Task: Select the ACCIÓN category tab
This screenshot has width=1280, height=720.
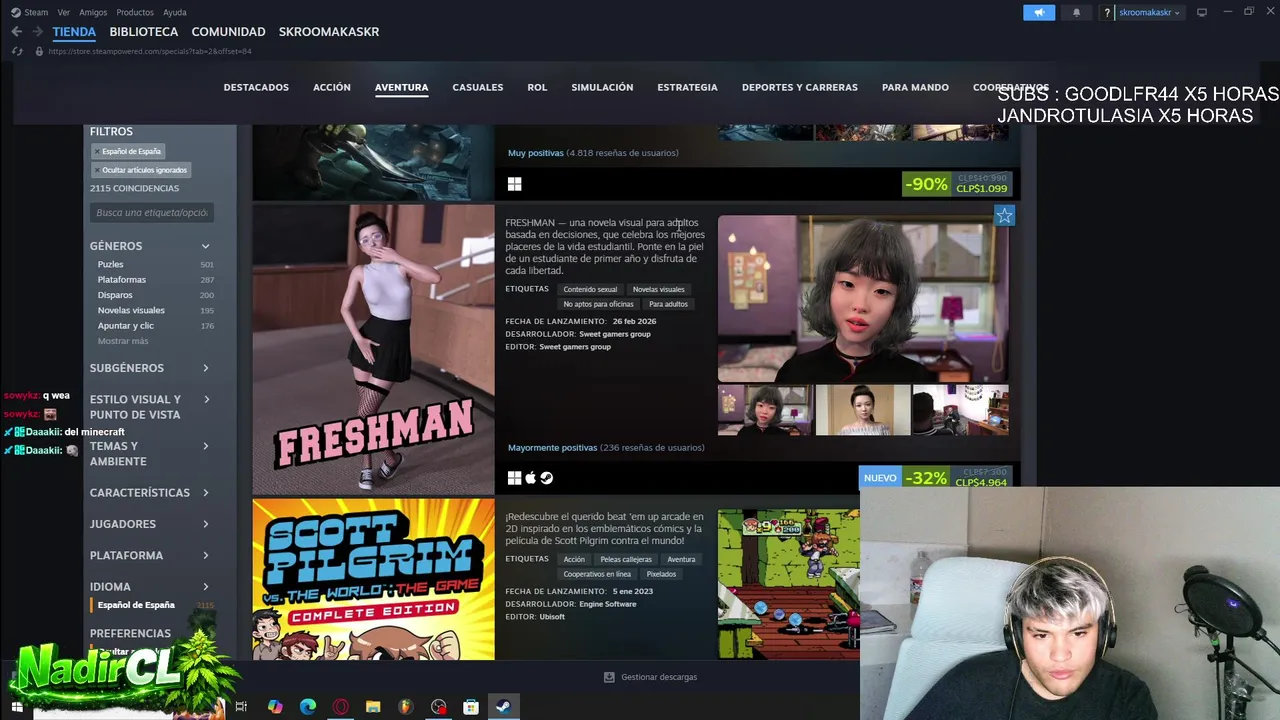Action: (332, 87)
